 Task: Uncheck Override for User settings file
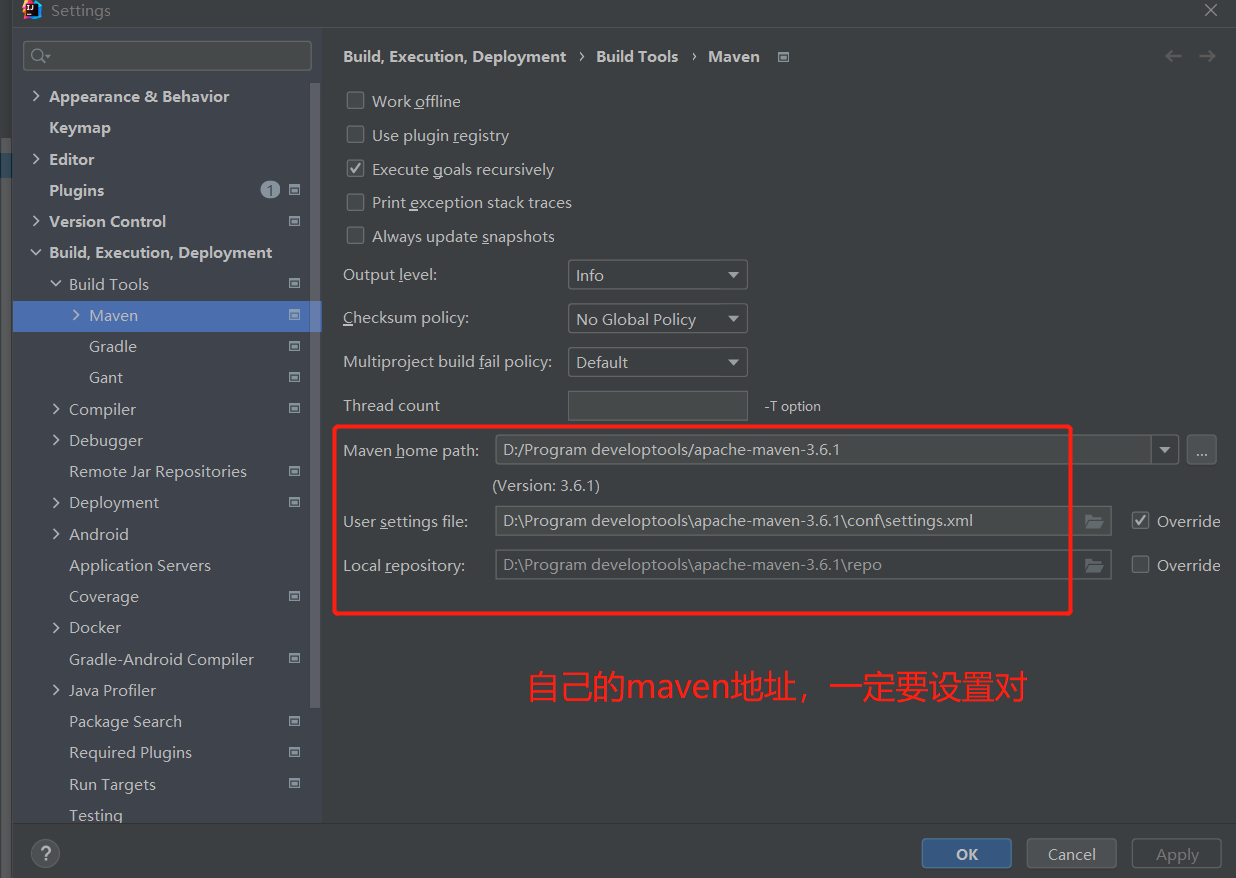(x=1140, y=521)
